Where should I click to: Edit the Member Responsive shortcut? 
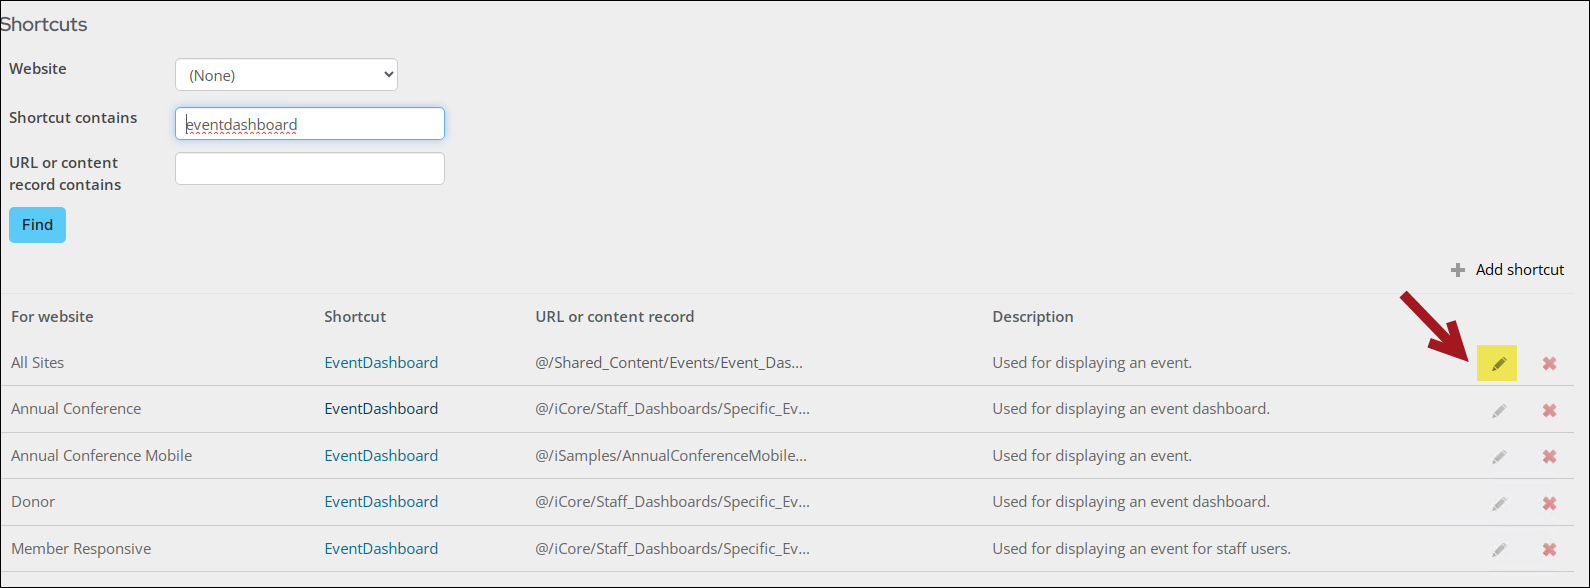coord(1498,550)
